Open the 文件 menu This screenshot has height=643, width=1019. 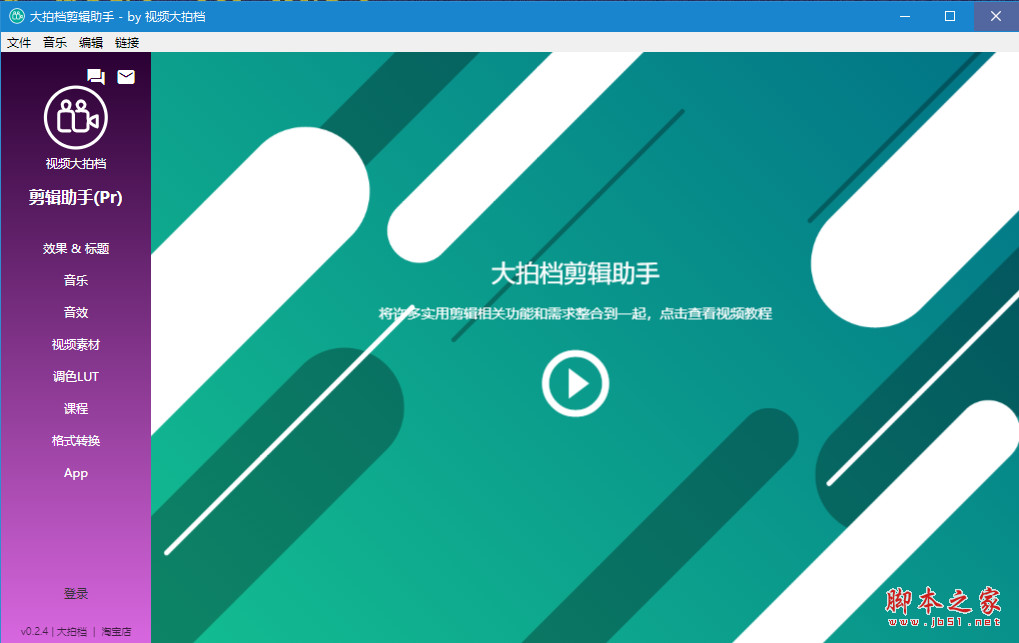coord(19,42)
